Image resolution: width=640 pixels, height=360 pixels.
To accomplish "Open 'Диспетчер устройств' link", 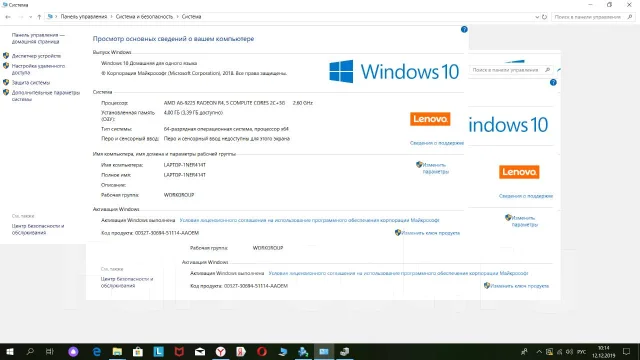I will click(36, 56).
